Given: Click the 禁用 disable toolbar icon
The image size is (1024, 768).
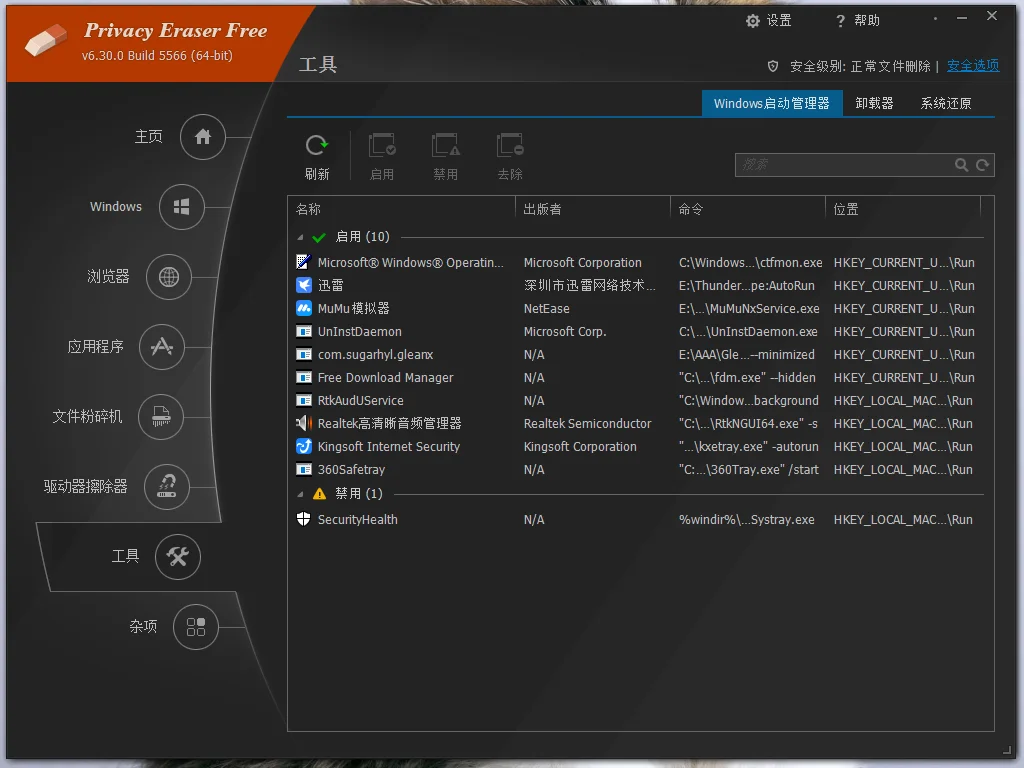Looking at the screenshot, I should point(445,146).
